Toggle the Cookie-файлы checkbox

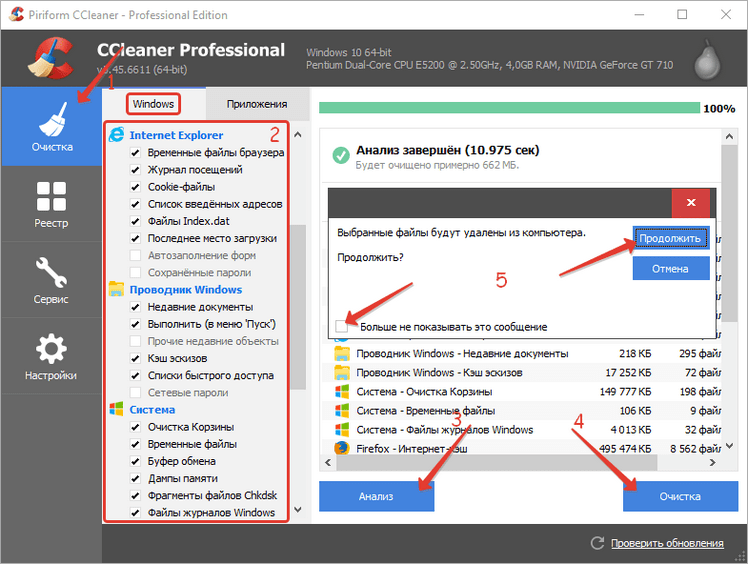coord(135,187)
